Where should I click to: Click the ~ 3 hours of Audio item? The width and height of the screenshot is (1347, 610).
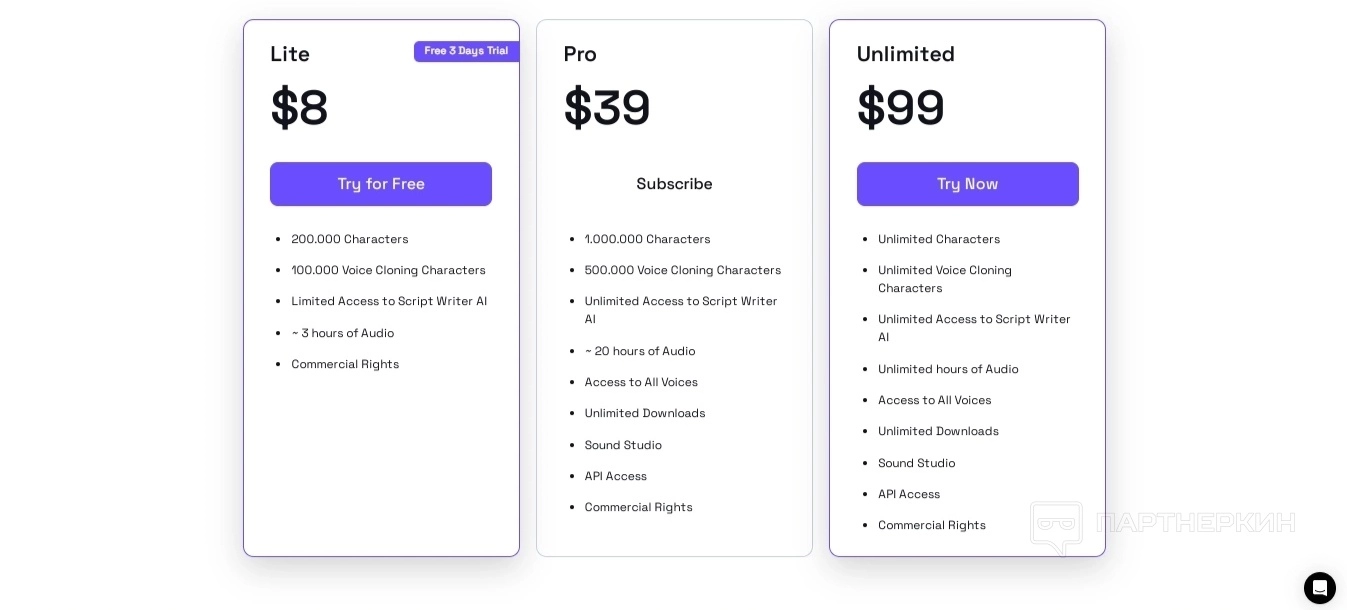click(342, 333)
